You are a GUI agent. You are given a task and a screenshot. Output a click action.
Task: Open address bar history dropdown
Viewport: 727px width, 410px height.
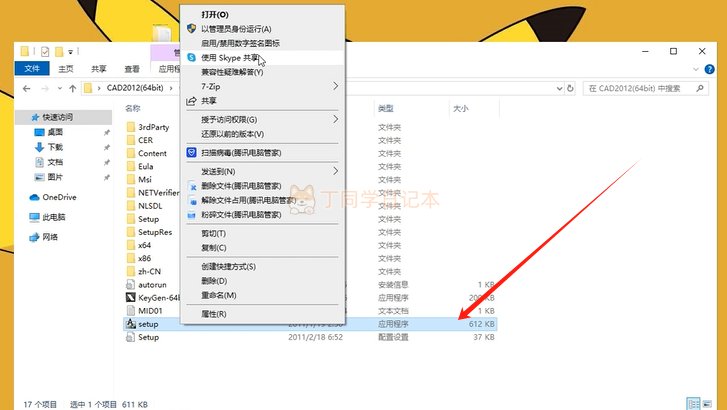(559, 88)
